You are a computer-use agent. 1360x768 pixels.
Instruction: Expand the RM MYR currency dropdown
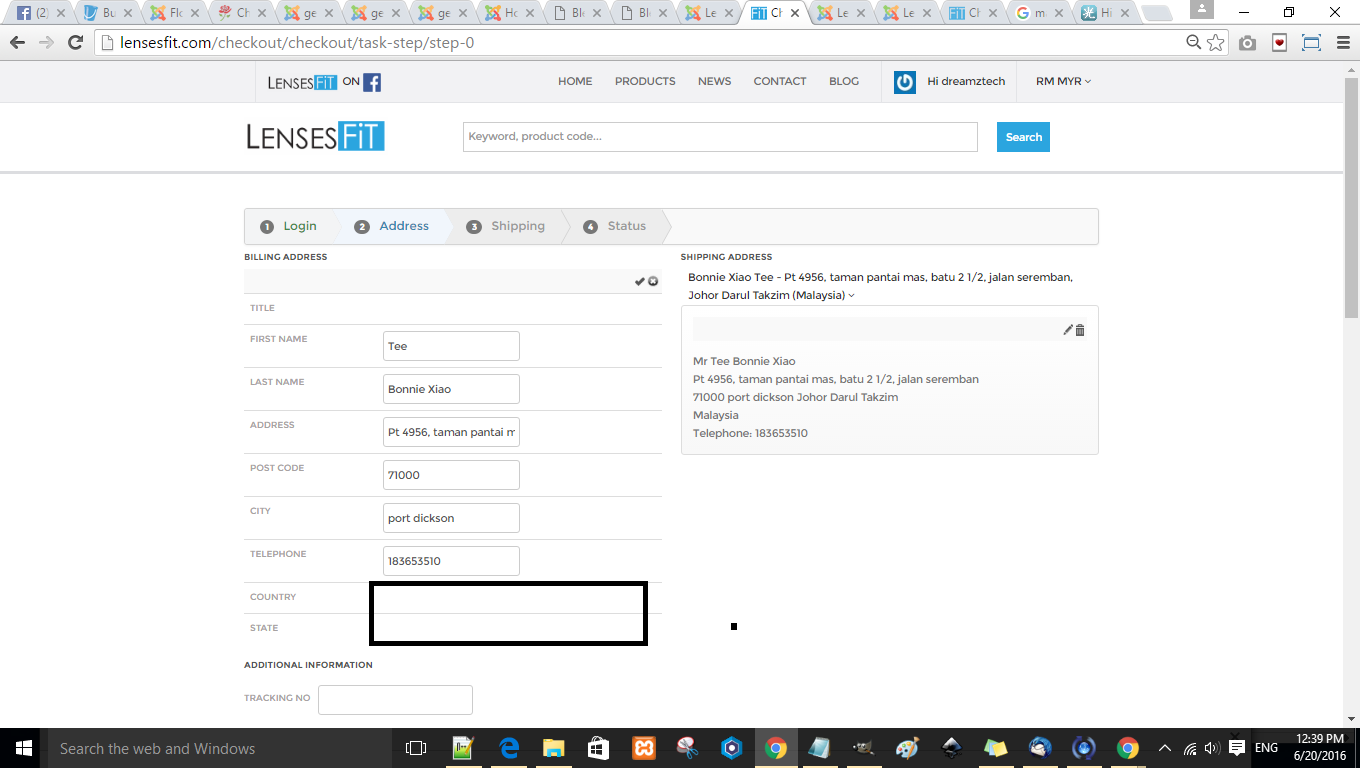pyautogui.click(x=1063, y=82)
